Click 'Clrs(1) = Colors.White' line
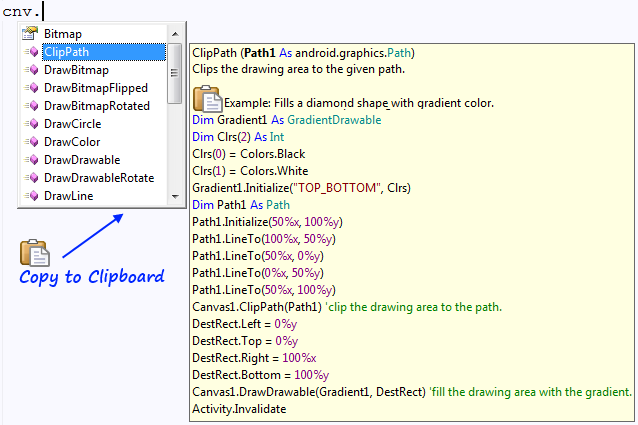The image size is (638, 425). (250, 171)
